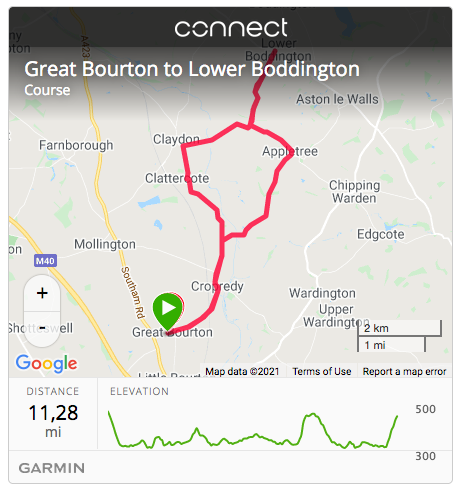Click the map scale bar showing 2 km

click(x=399, y=336)
